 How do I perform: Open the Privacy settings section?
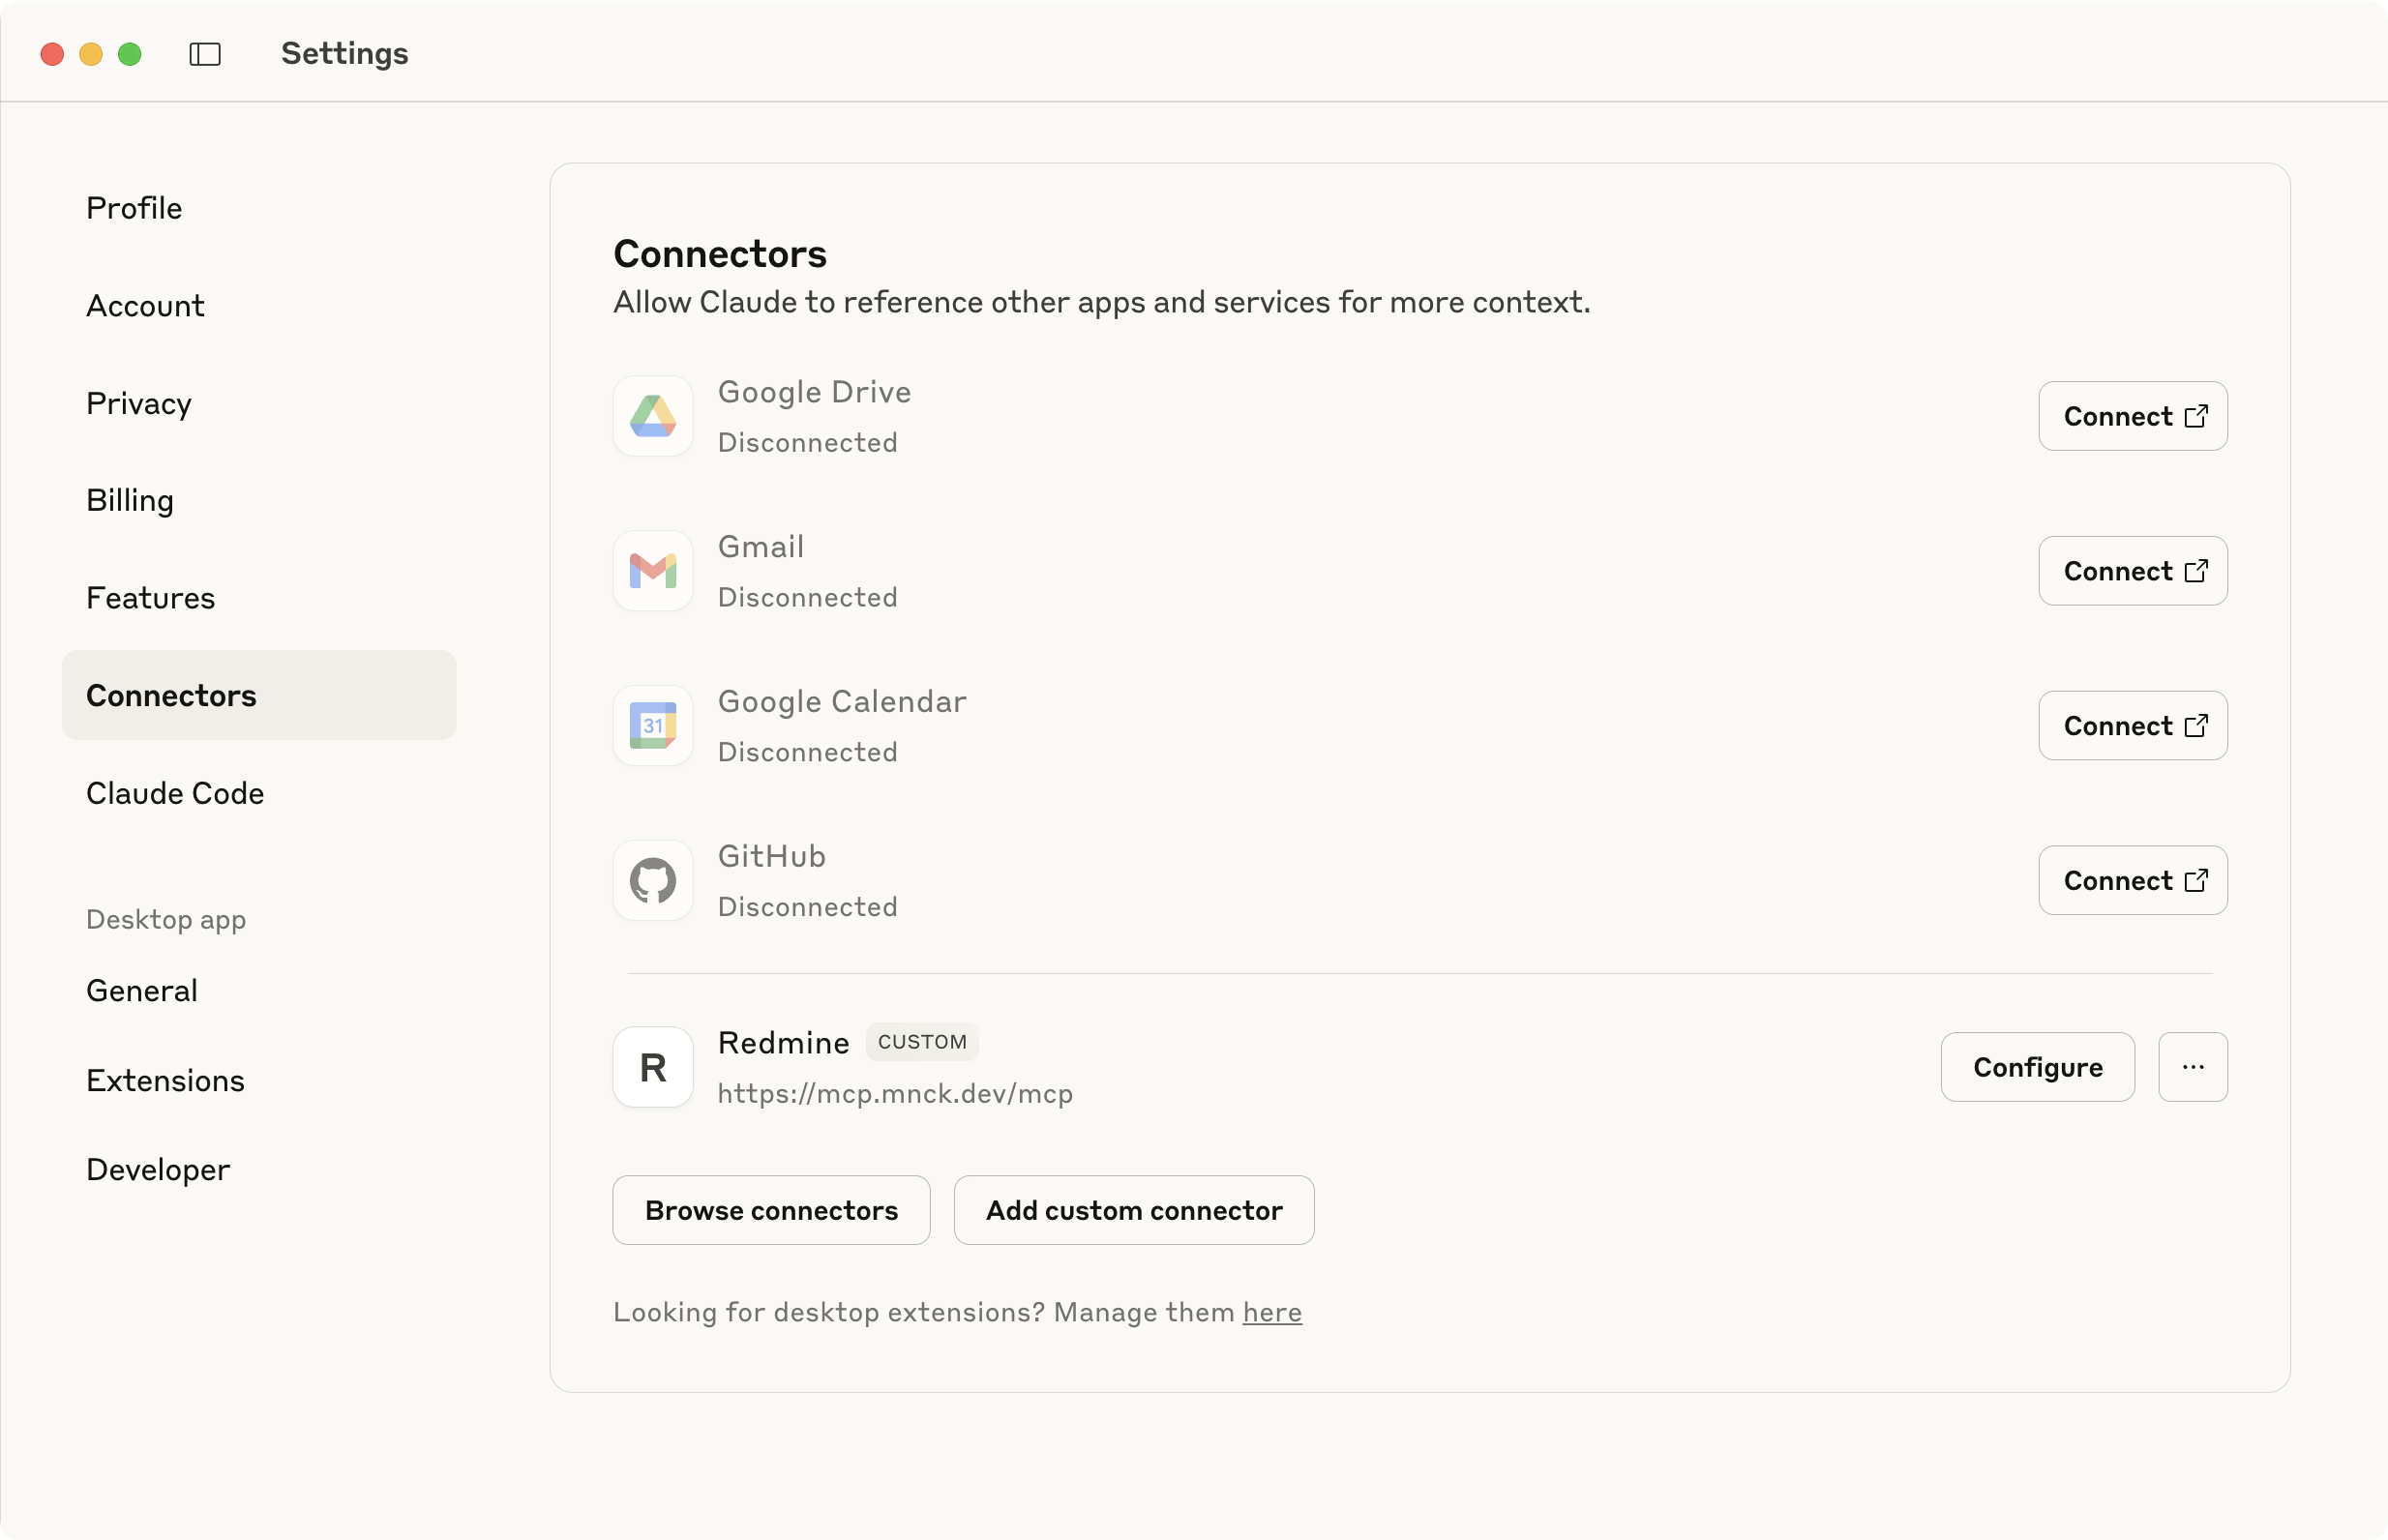pyautogui.click(x=138, y=403)
